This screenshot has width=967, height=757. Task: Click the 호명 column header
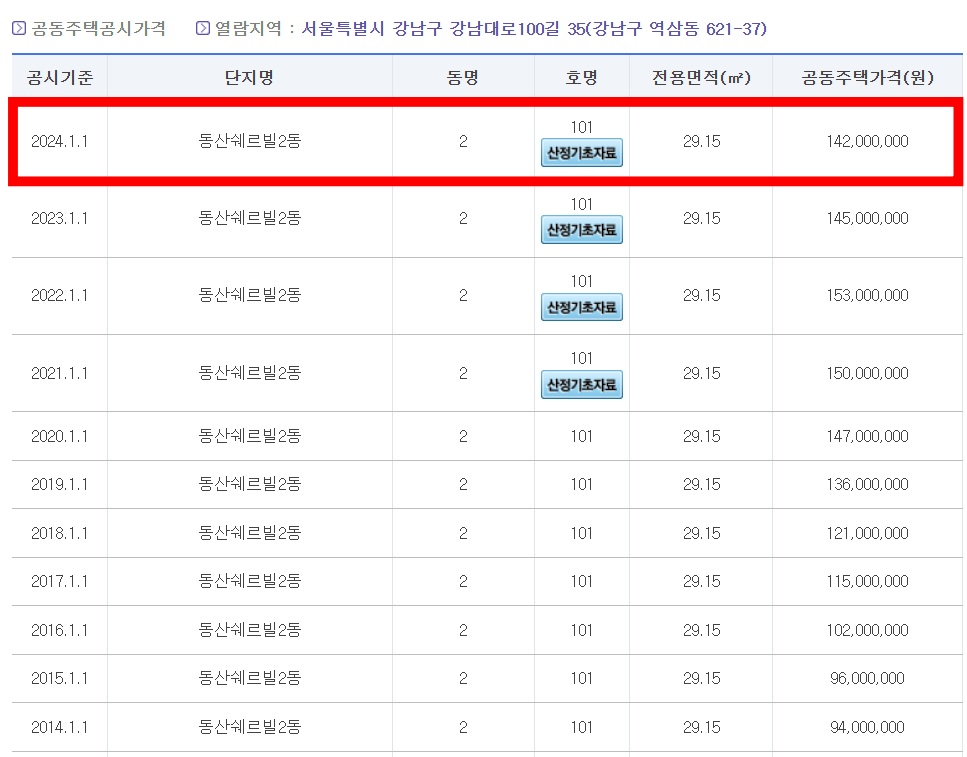(x=581, y=75)
